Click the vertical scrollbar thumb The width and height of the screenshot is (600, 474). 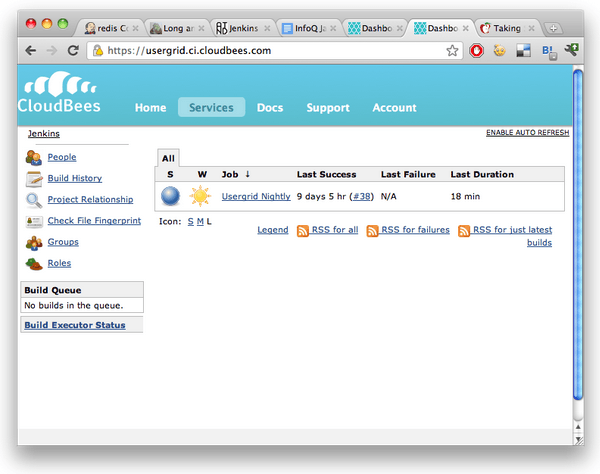tap(578, 234)
